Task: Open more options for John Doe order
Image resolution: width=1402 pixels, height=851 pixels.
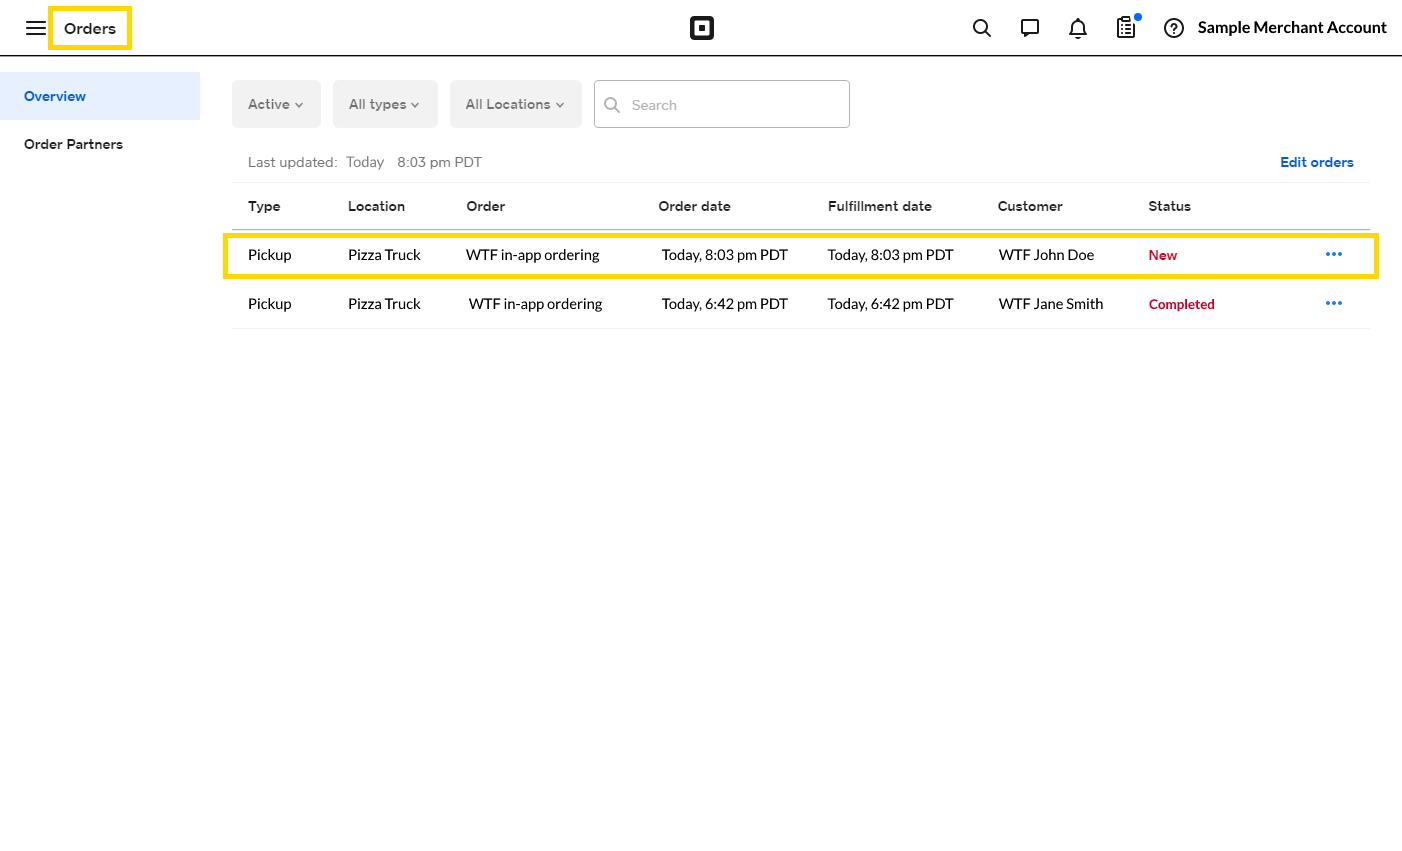Action: (x=1334, y=254)
